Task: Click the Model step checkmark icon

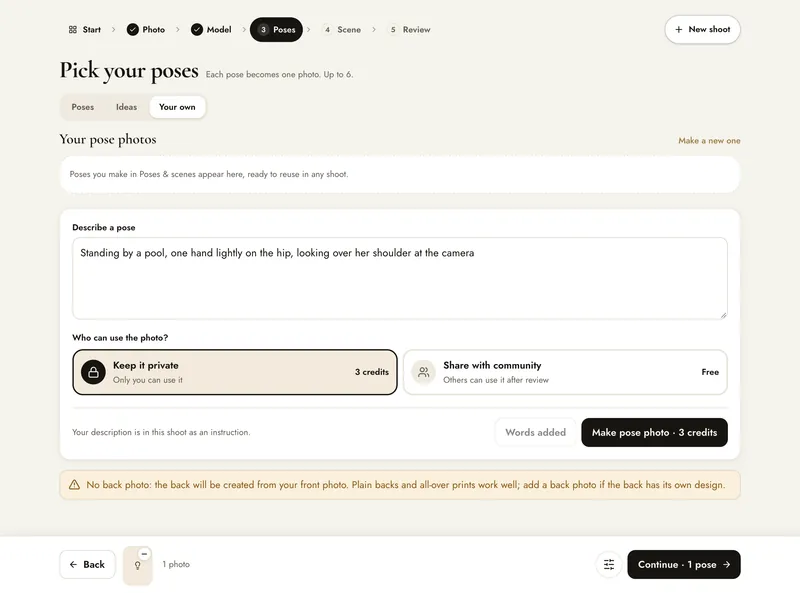Action: pos(197,30)
